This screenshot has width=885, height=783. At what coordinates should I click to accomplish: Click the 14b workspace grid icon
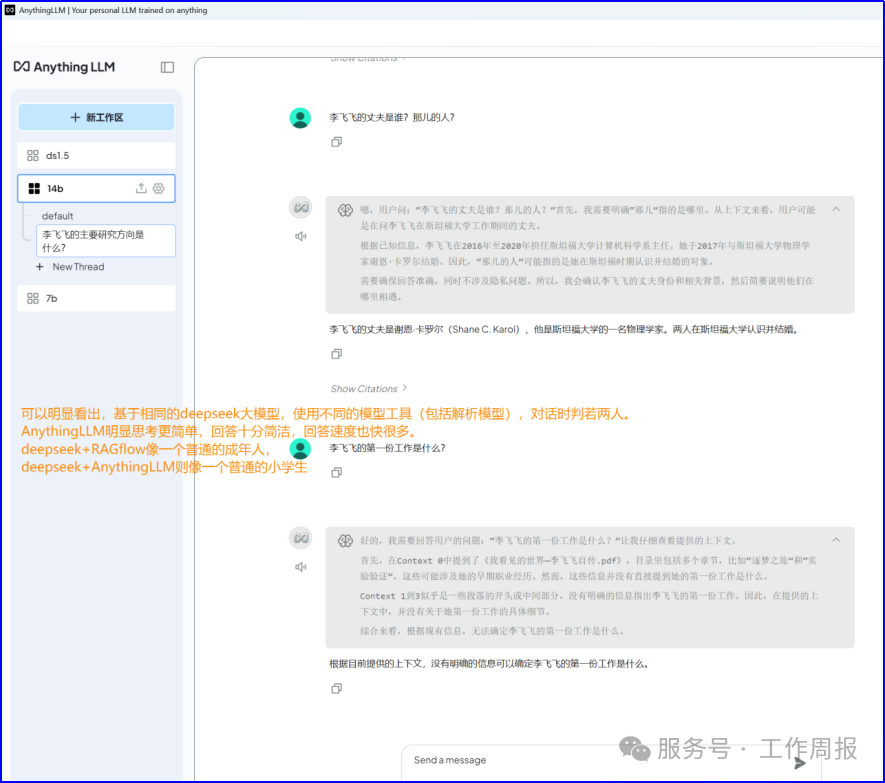[x=34, y=189]
